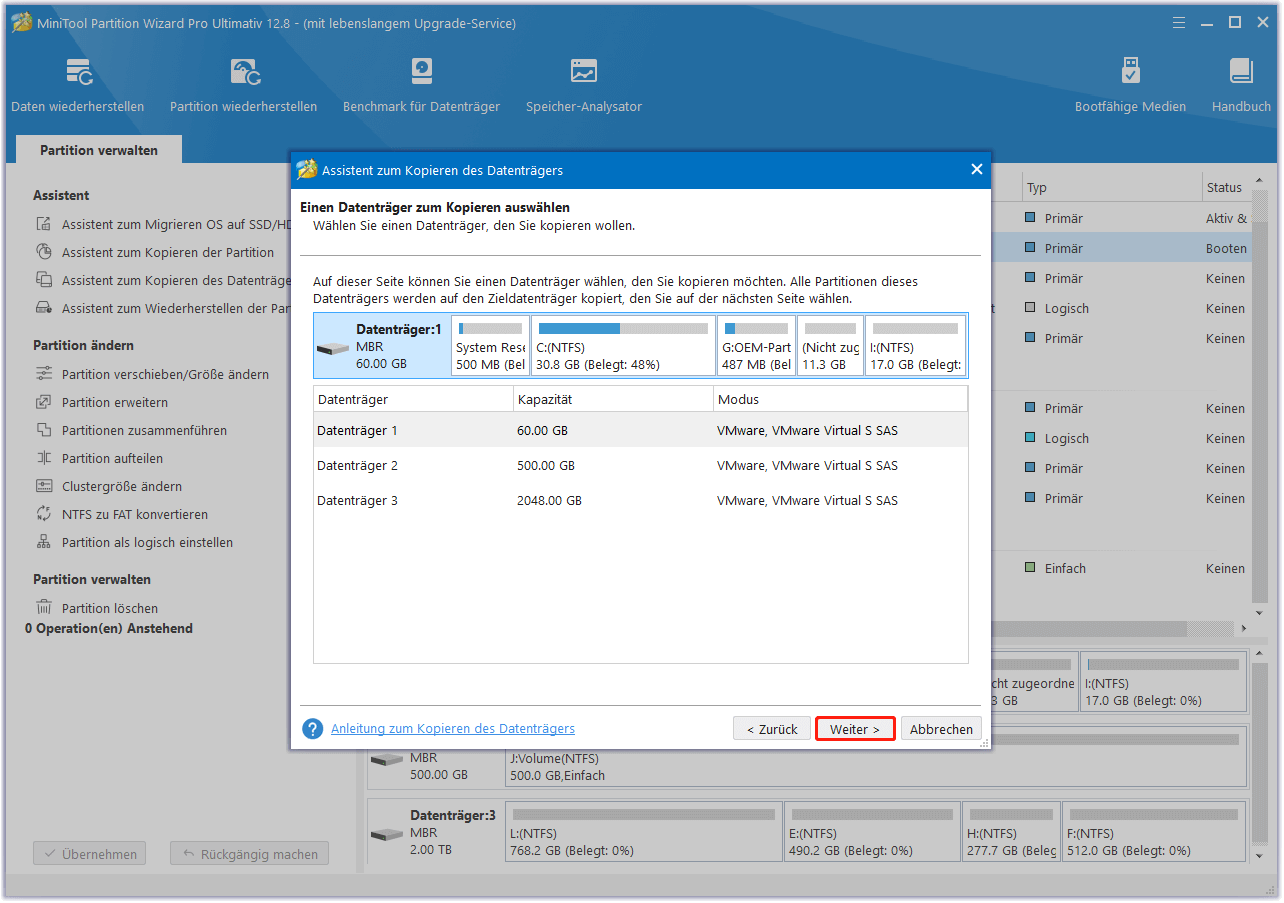Select Datenträger 1 row in list
The image size is (1284, 903).
tap(640, 430)
